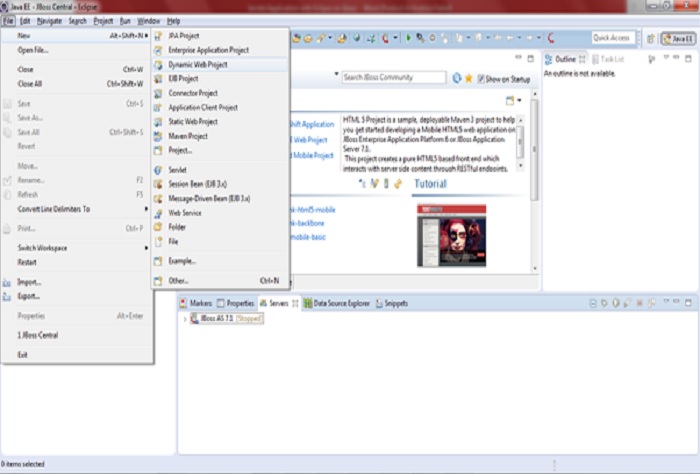The image size is (700, 474).
Task: Click the Tutorial heading
Action: tap(430, 184)
